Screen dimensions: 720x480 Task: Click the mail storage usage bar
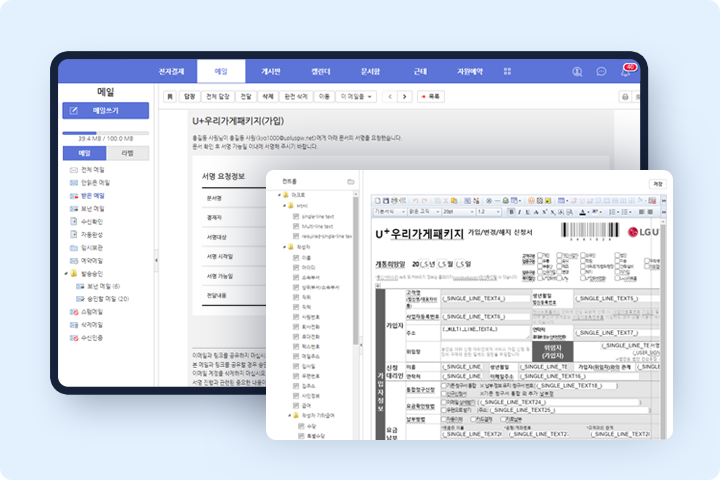tap(106, 133)
